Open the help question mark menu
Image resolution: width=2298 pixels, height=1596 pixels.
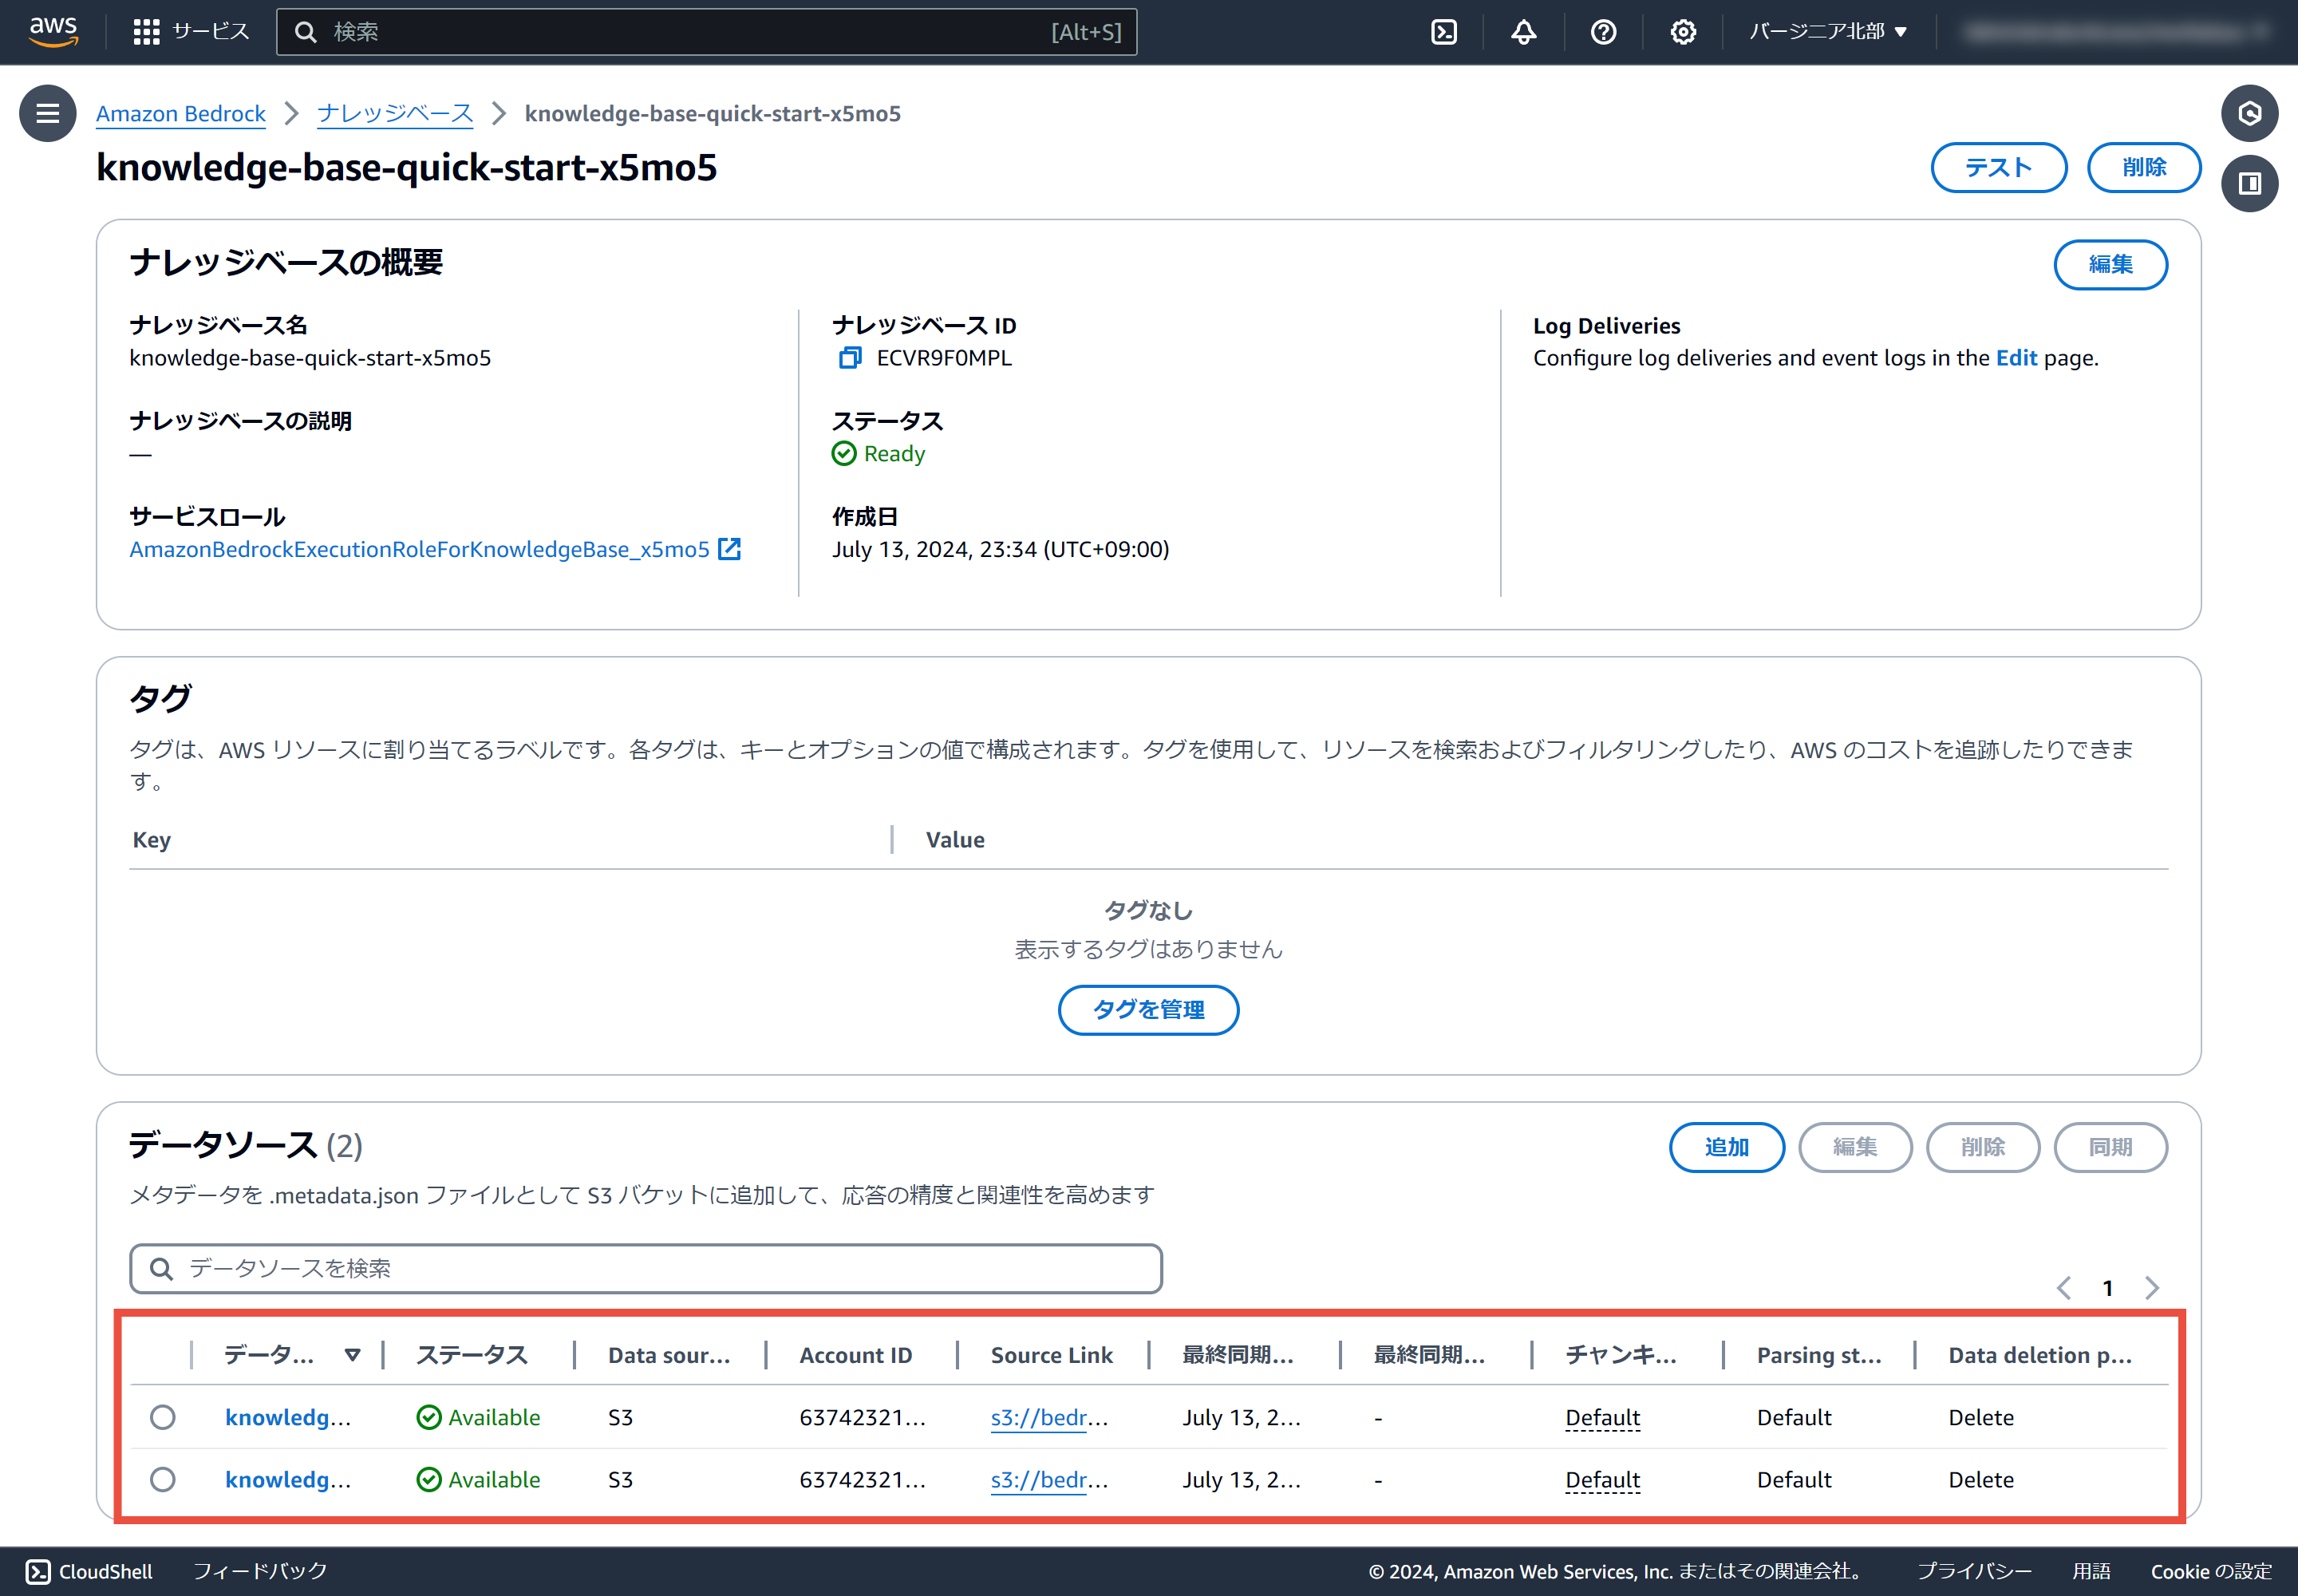(1602, 32)
